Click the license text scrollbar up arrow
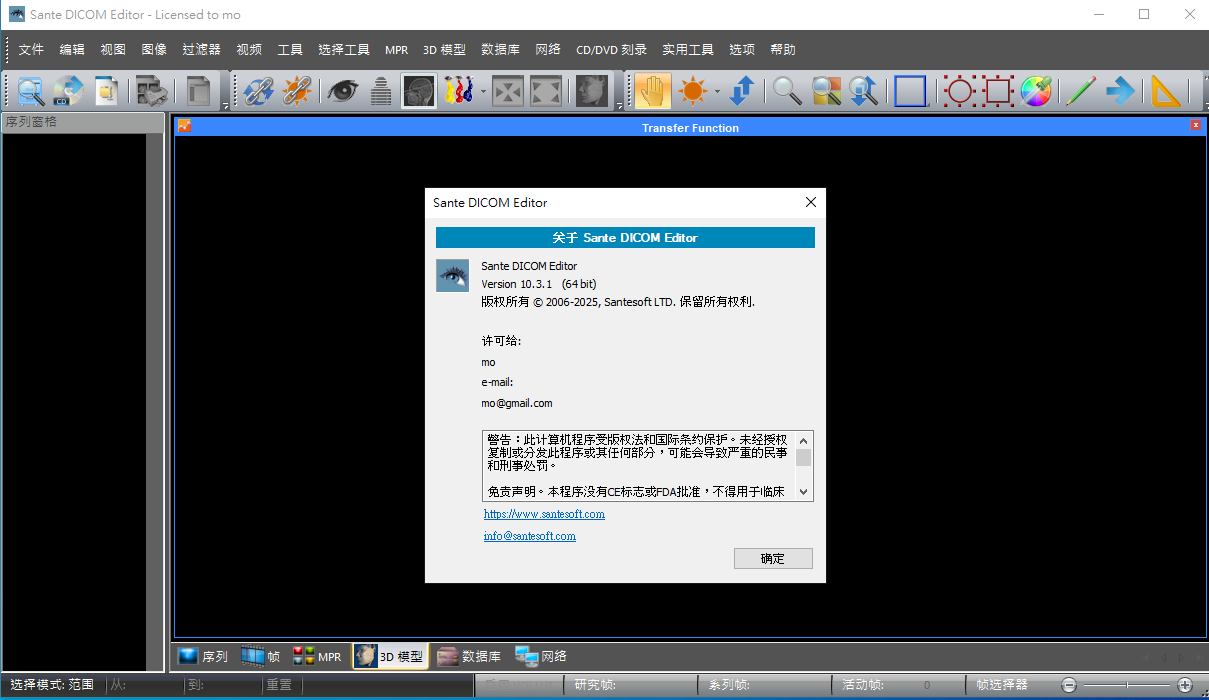1209x700 pixels. (804, 440)
